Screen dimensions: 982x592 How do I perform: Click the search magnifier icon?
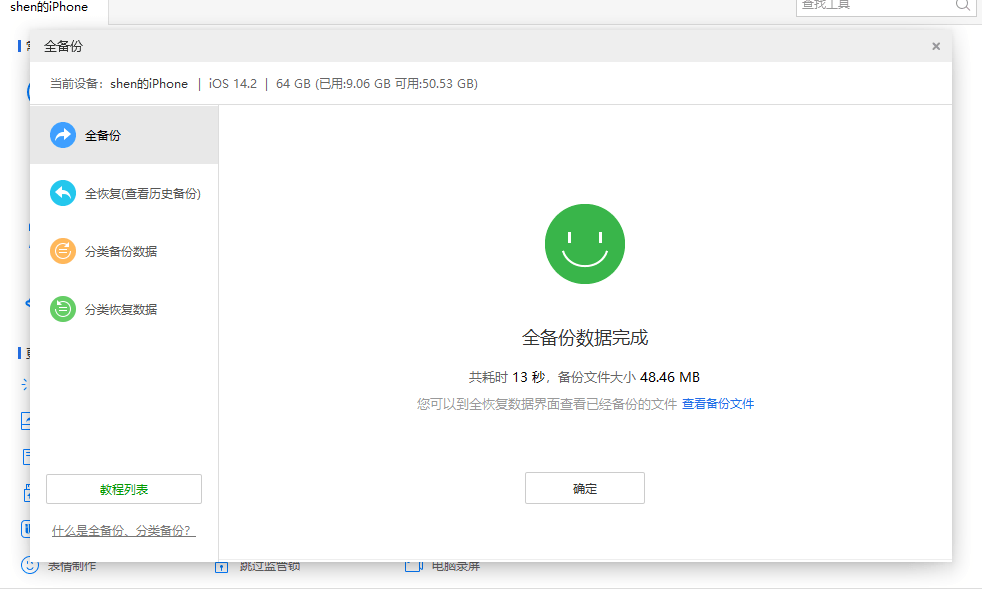[962, 5]
